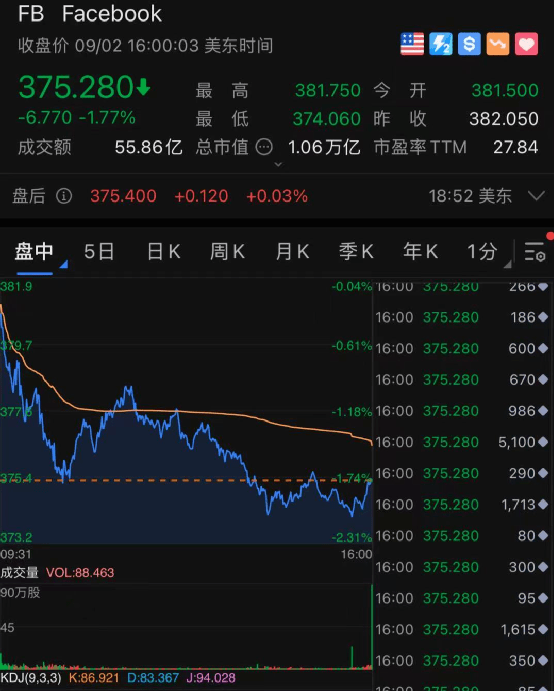Tap the KDJ(9,3,3) indicator label
This screenshot has height=691, width=554.
coord(31,678)
